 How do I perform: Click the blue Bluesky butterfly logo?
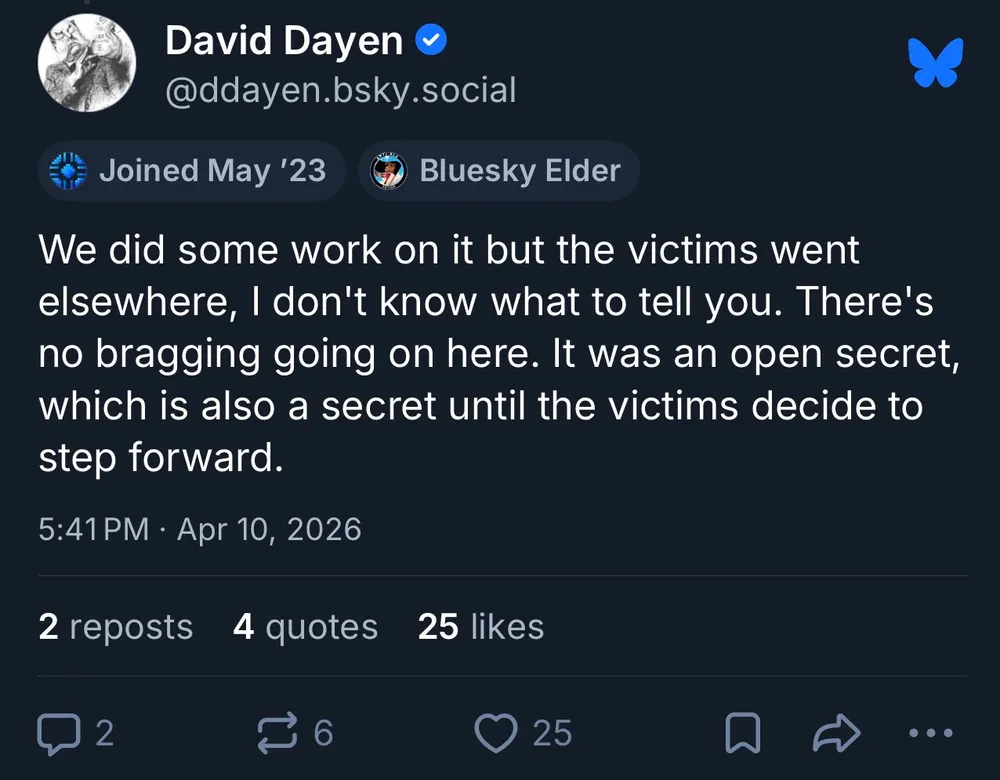[935, 62]
